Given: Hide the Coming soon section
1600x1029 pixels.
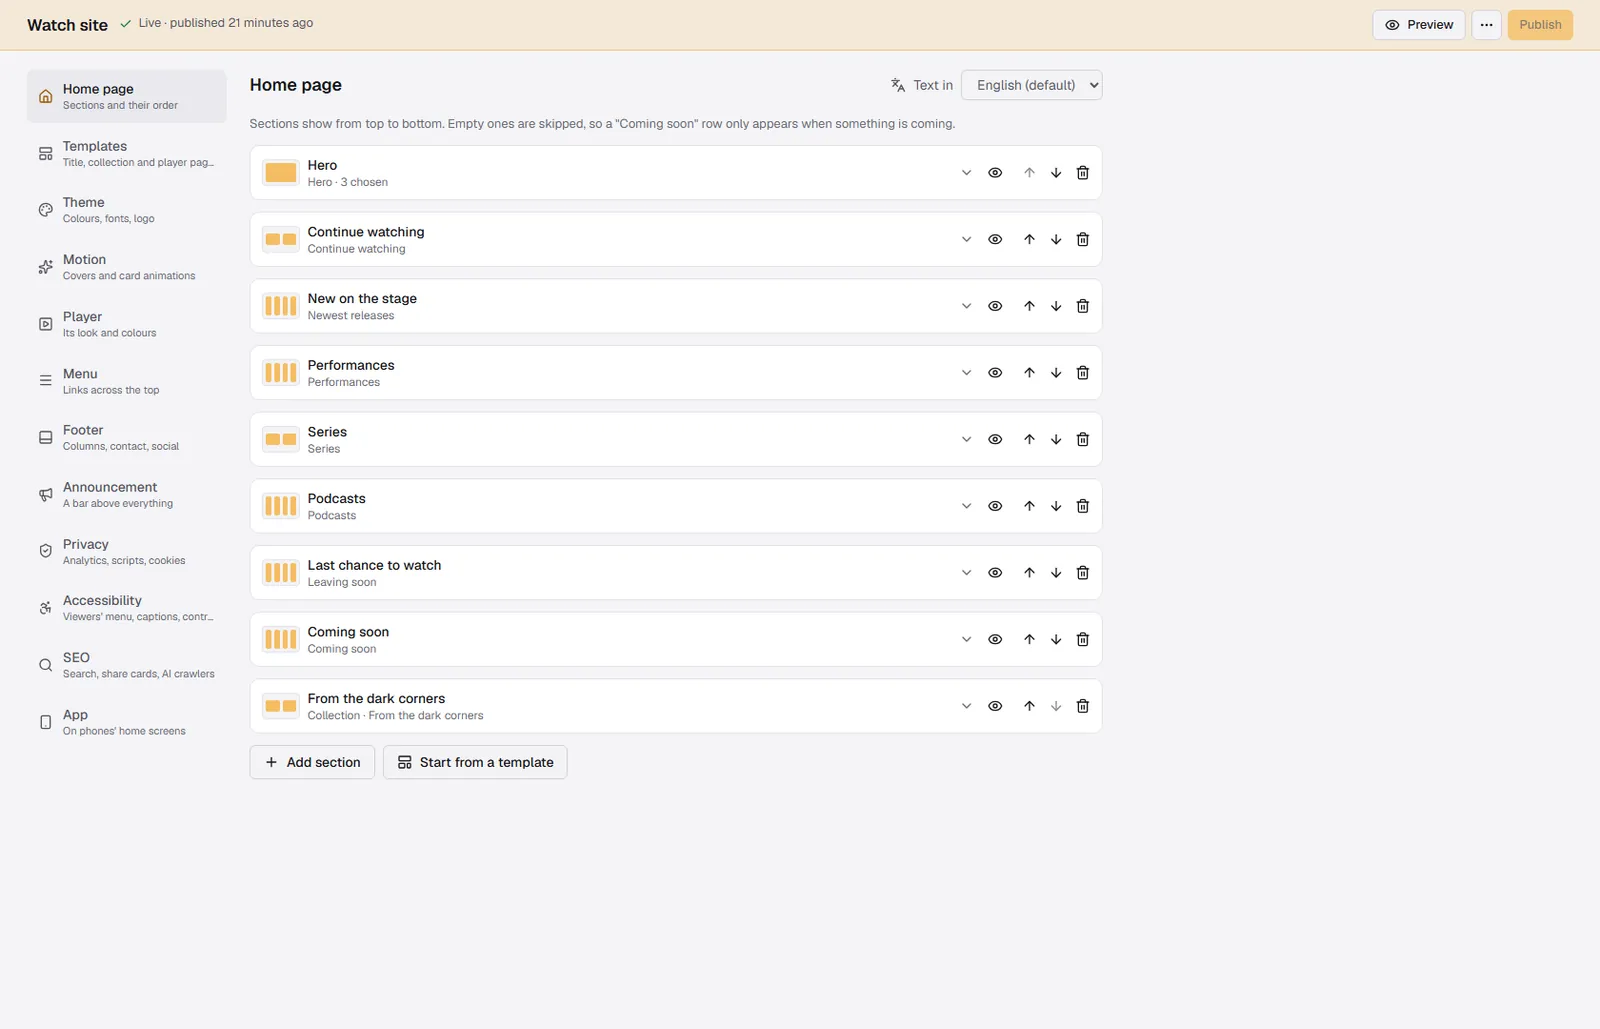Looking at the screenshot, I should click(995, 640).
